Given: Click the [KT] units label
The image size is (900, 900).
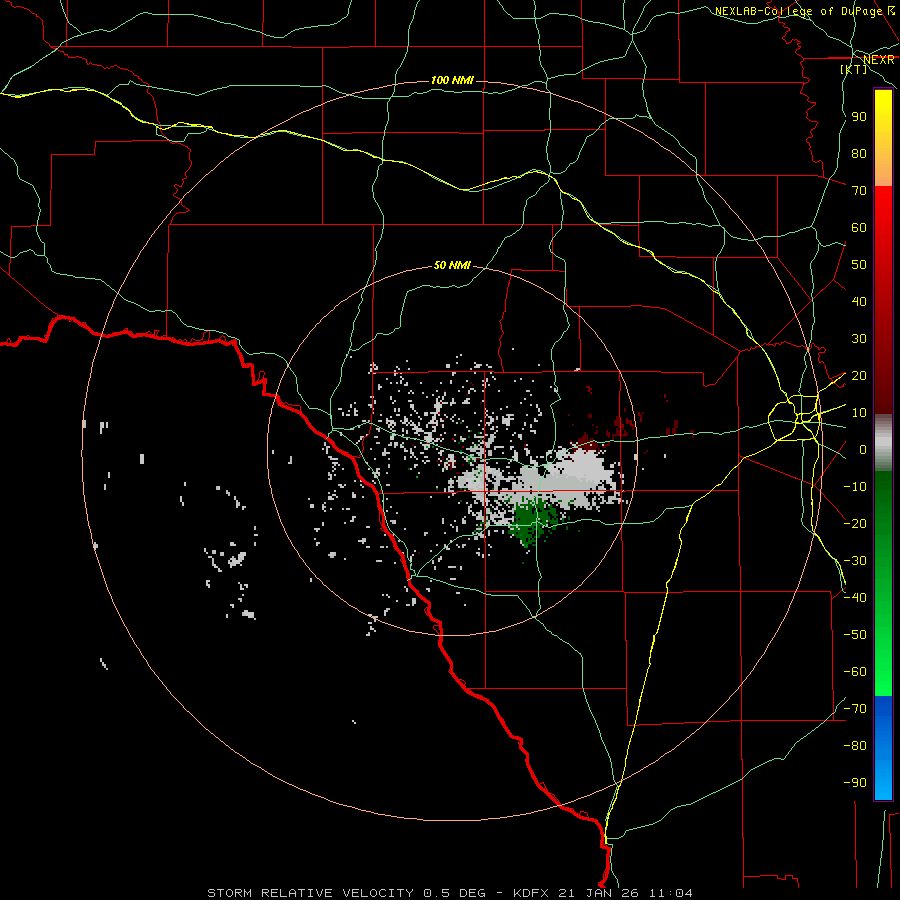Looking at the screenshot, I should pos(854,69).
